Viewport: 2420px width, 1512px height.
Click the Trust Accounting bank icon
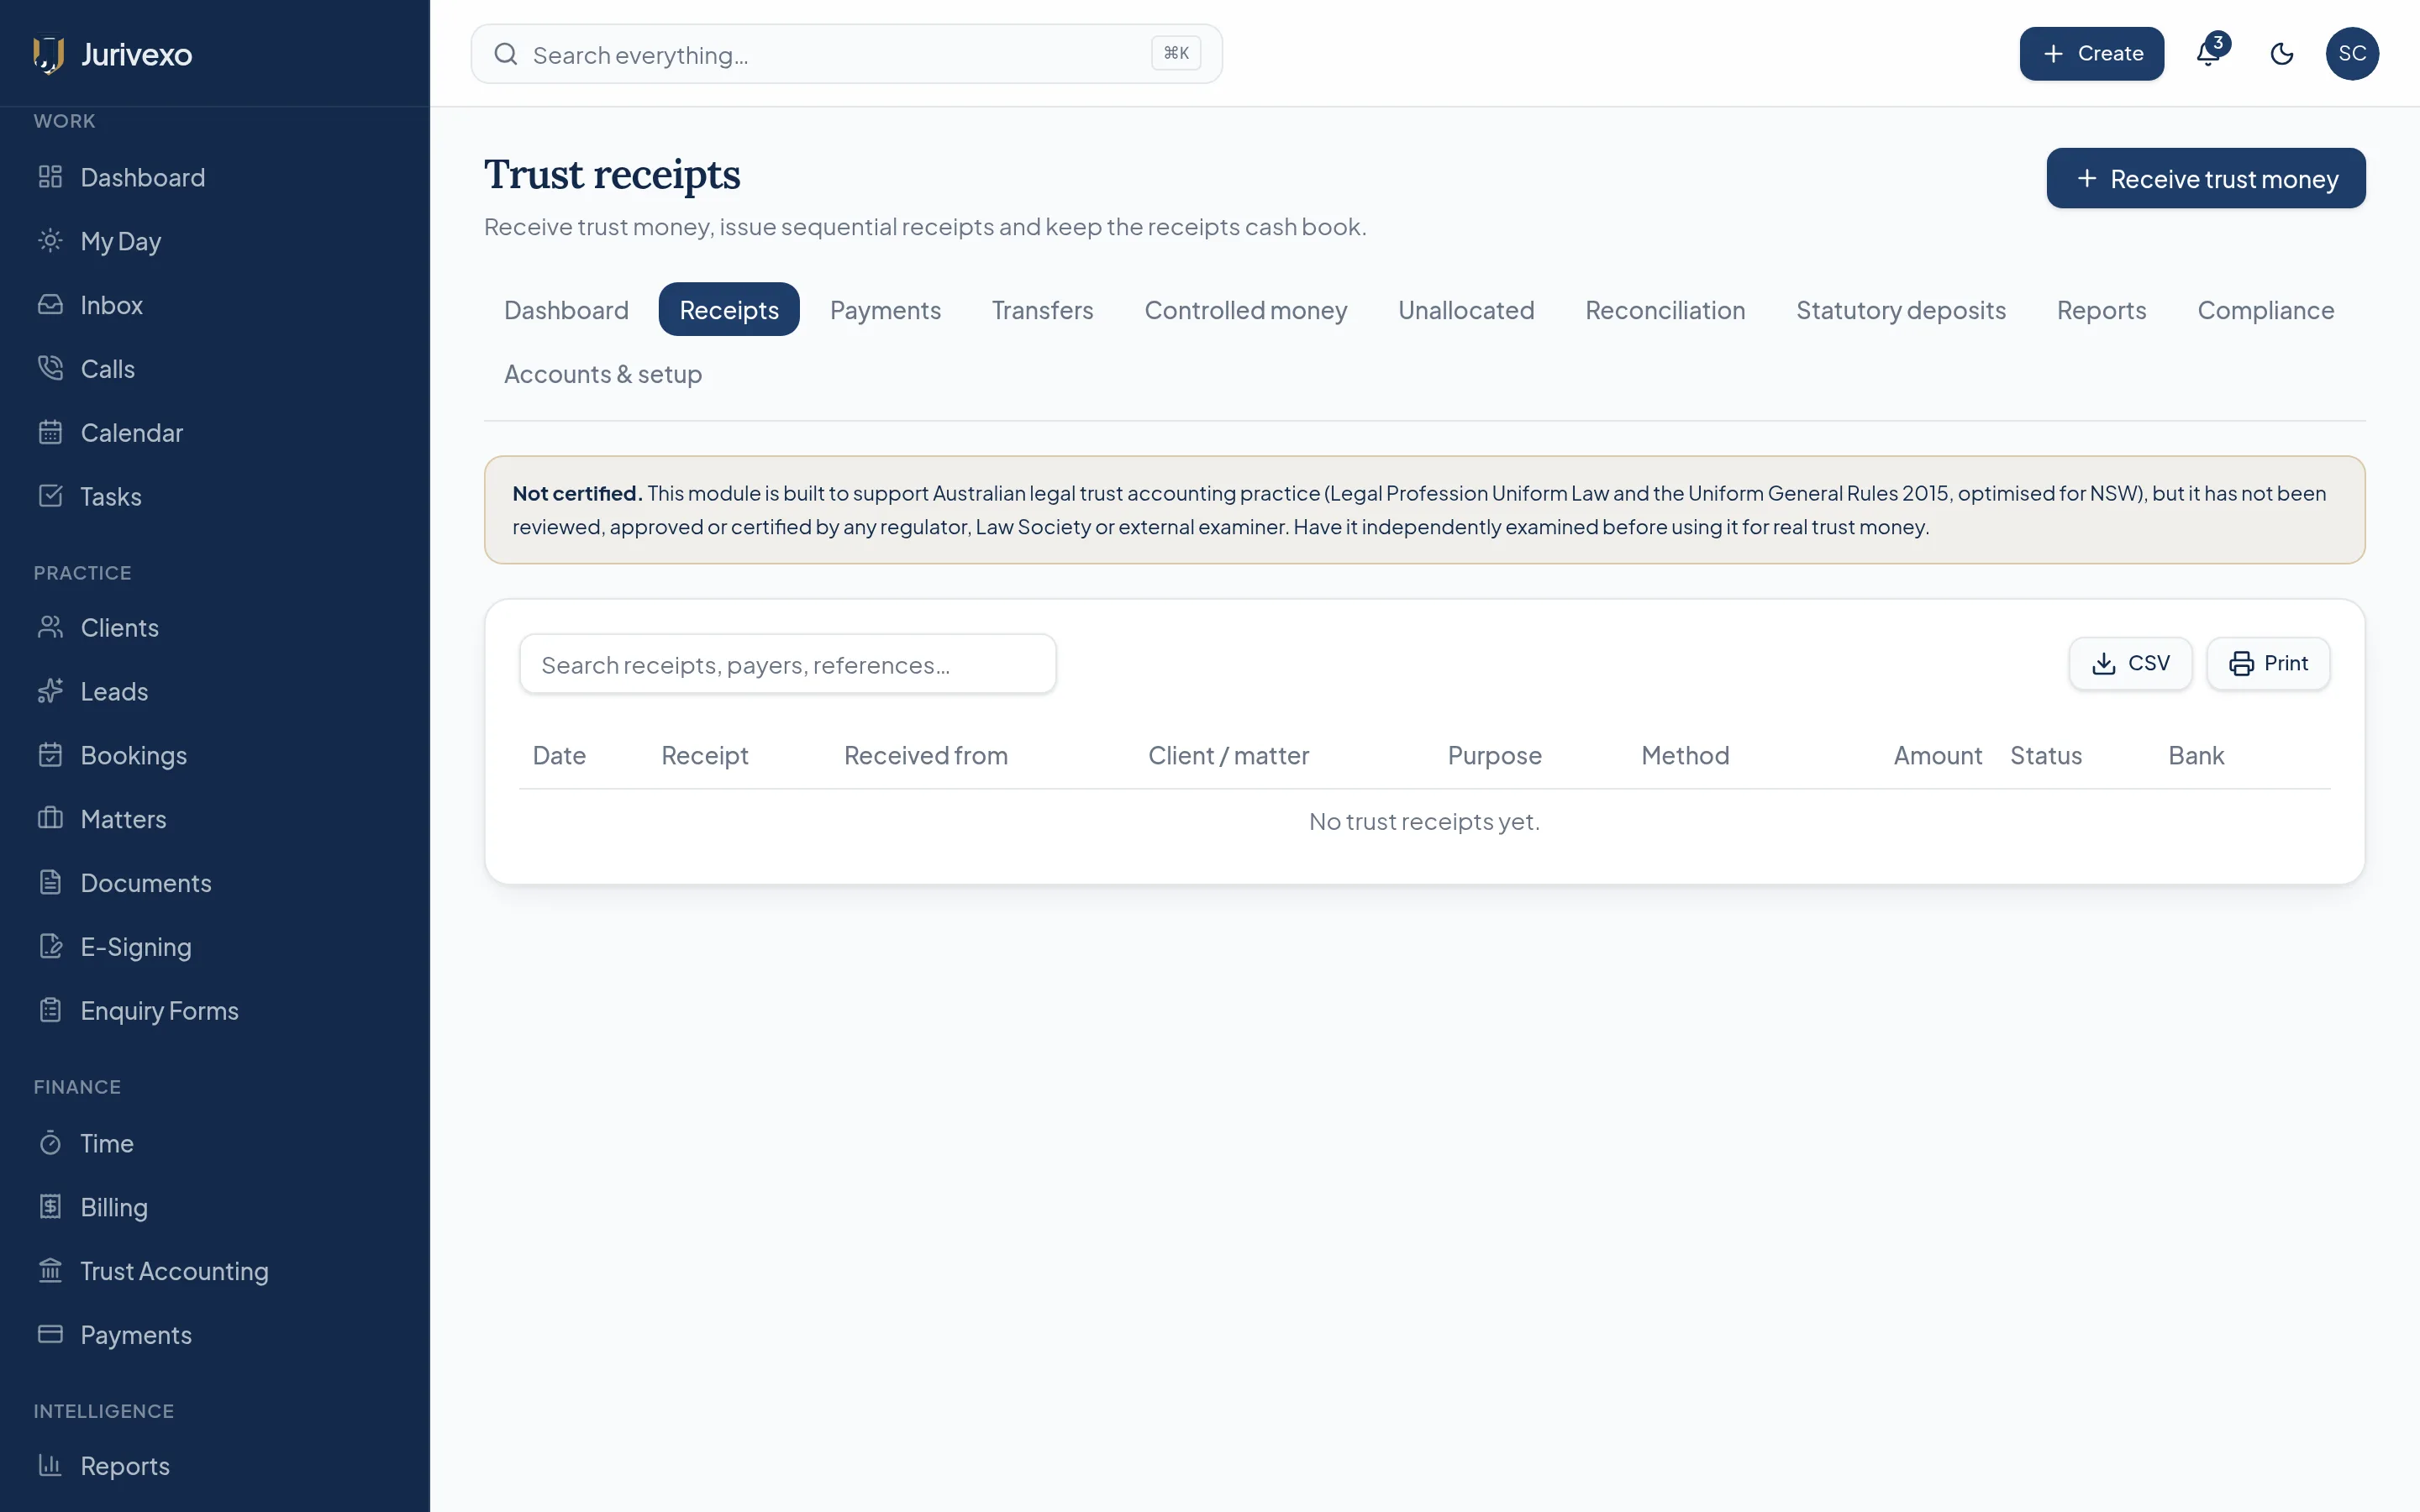tap(50, 1271)
